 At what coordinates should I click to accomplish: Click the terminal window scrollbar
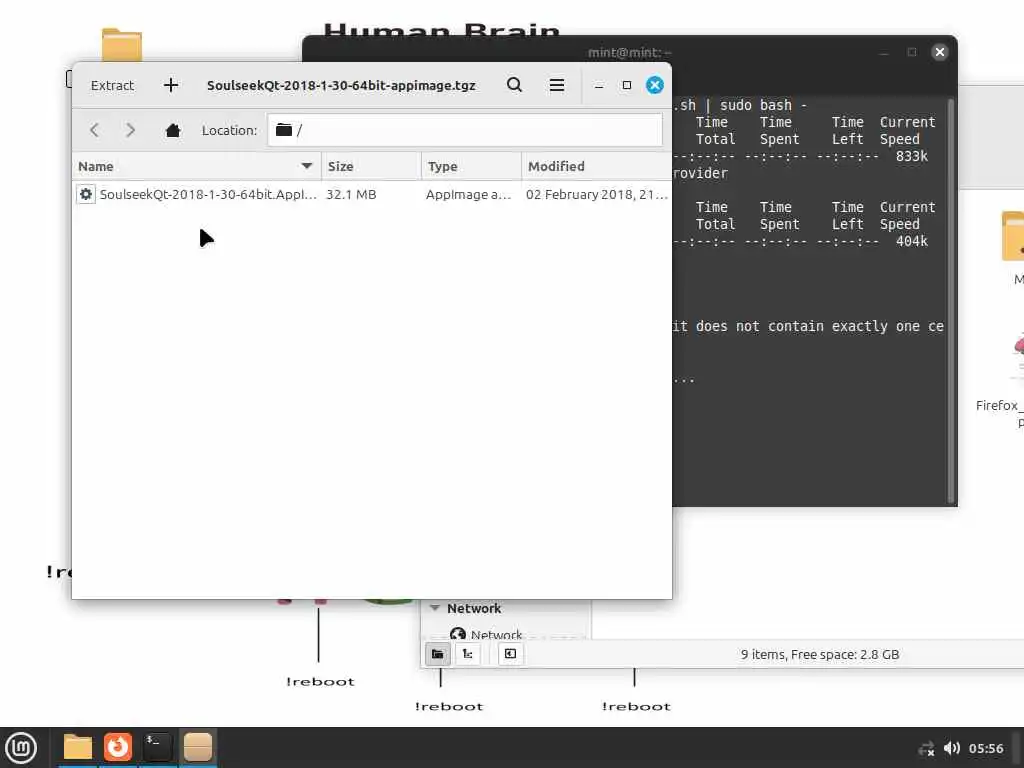[952, 300]
